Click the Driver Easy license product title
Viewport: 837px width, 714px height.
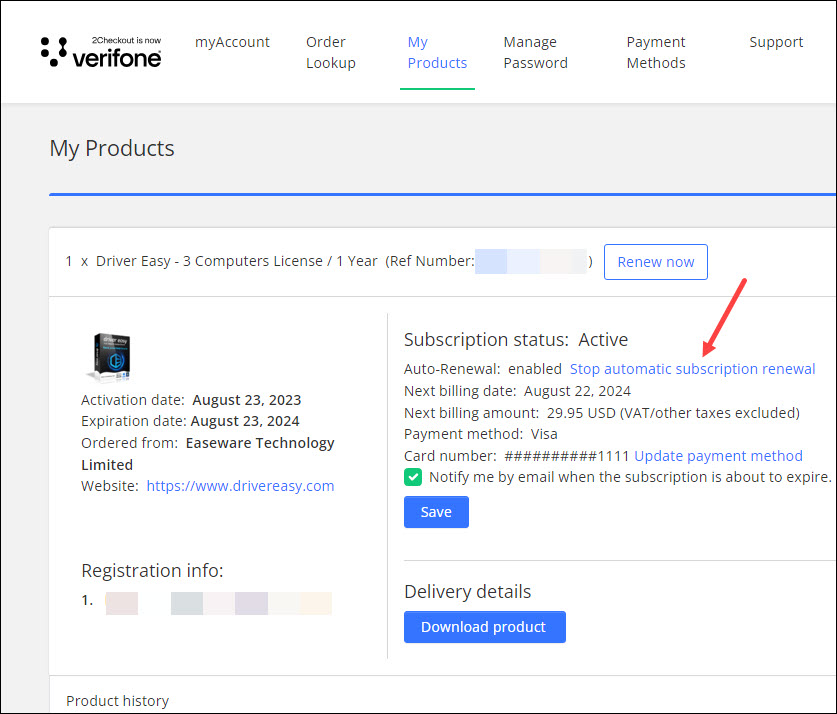click(x=237, y=261)
